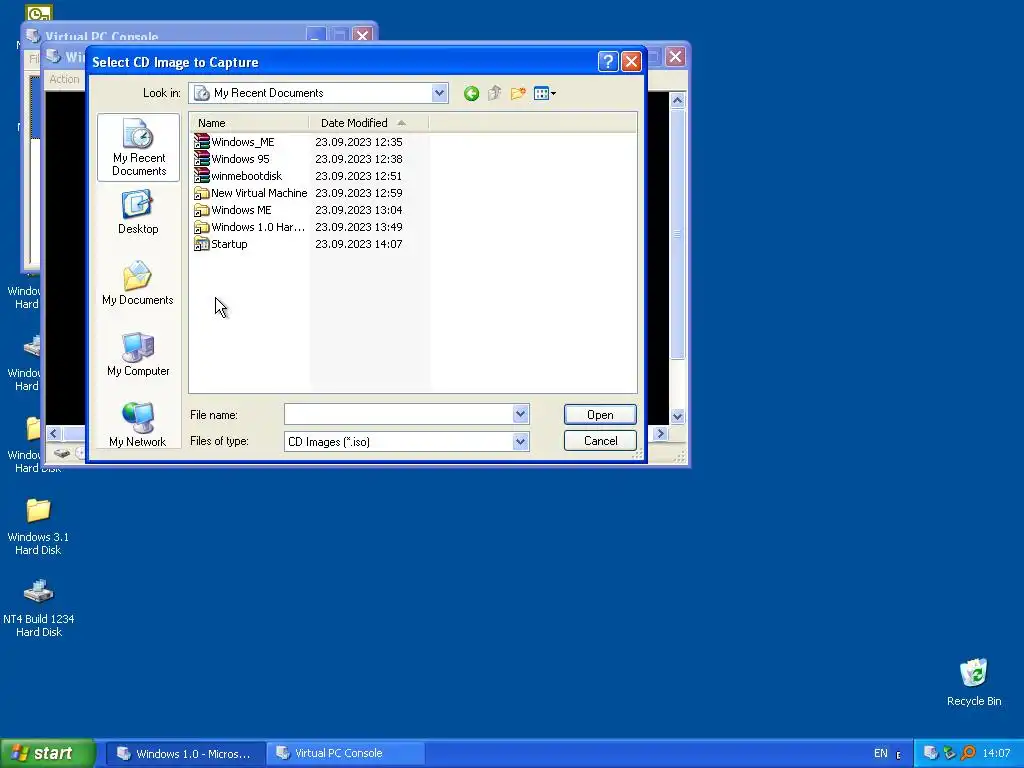Switch to Windows 1.0 - Micros... taskbar button
Viewport: 1024px width, 768px height.
point(185,754)
